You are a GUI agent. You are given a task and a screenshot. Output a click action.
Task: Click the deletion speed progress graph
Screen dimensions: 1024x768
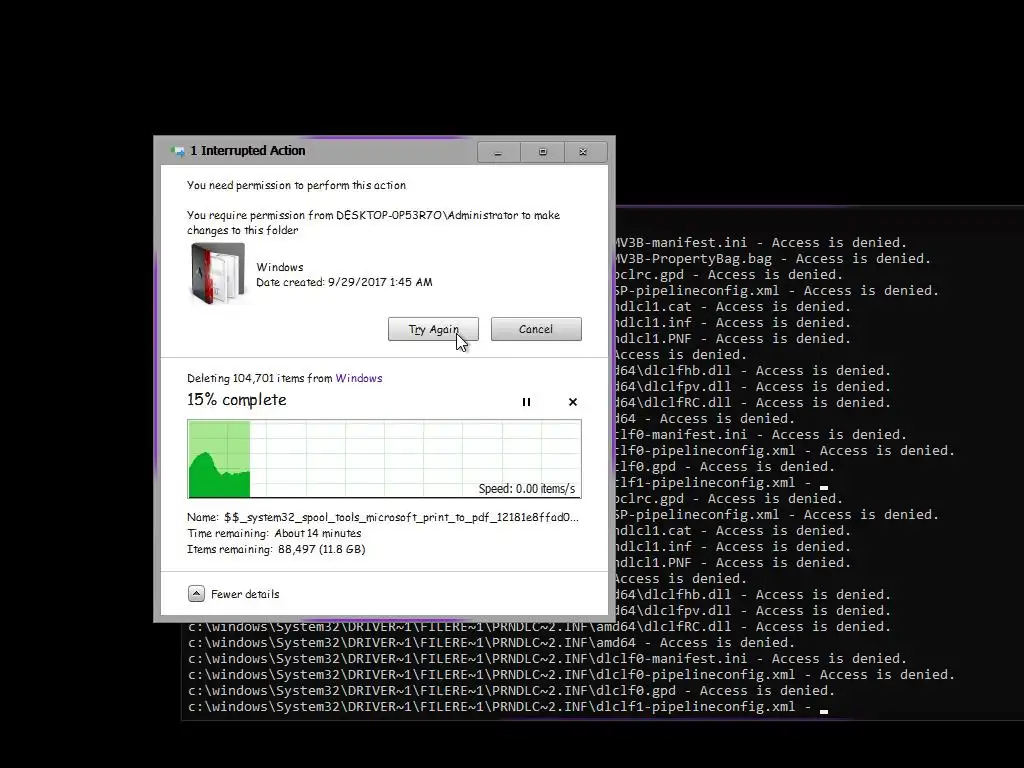pyautogui.click(x=384, y=459)
